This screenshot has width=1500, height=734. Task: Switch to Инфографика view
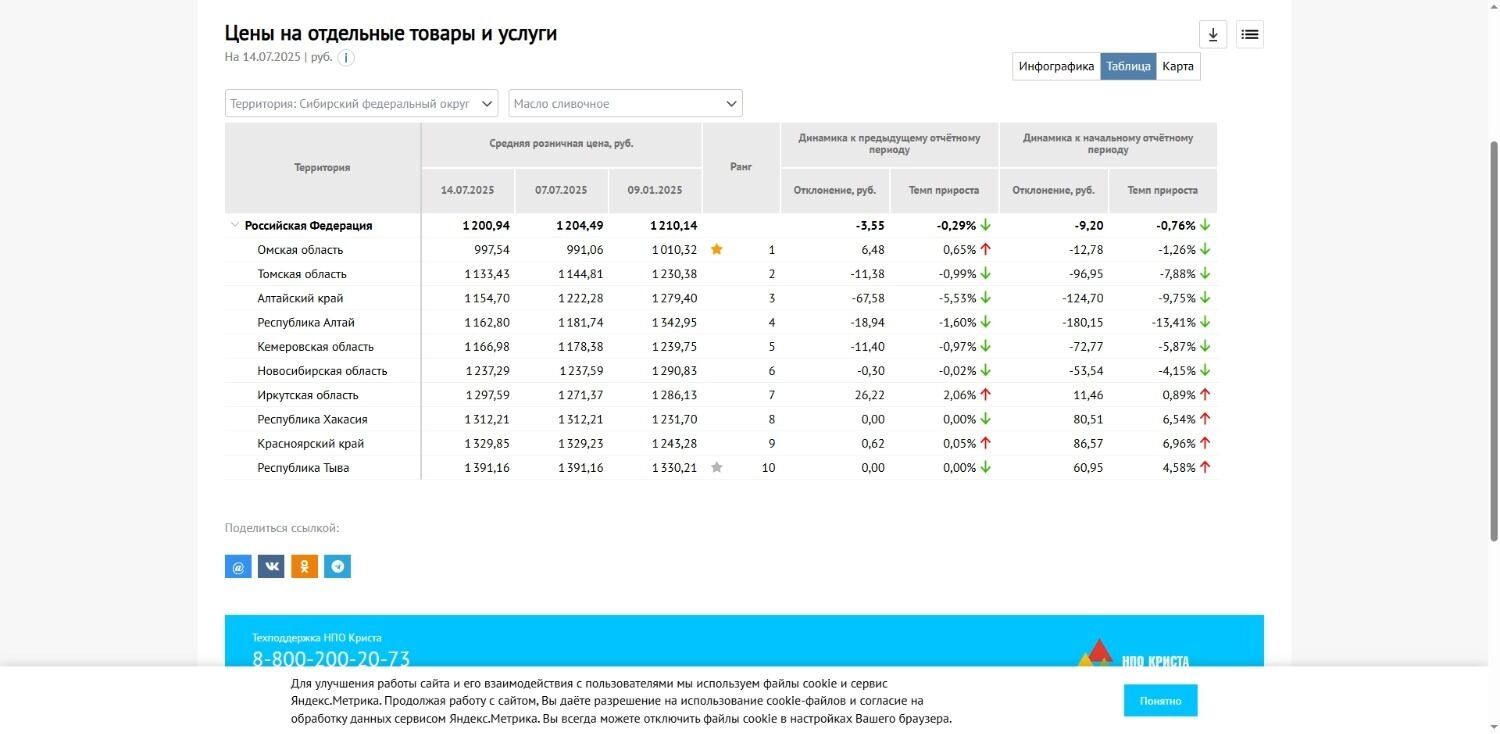1056,67
